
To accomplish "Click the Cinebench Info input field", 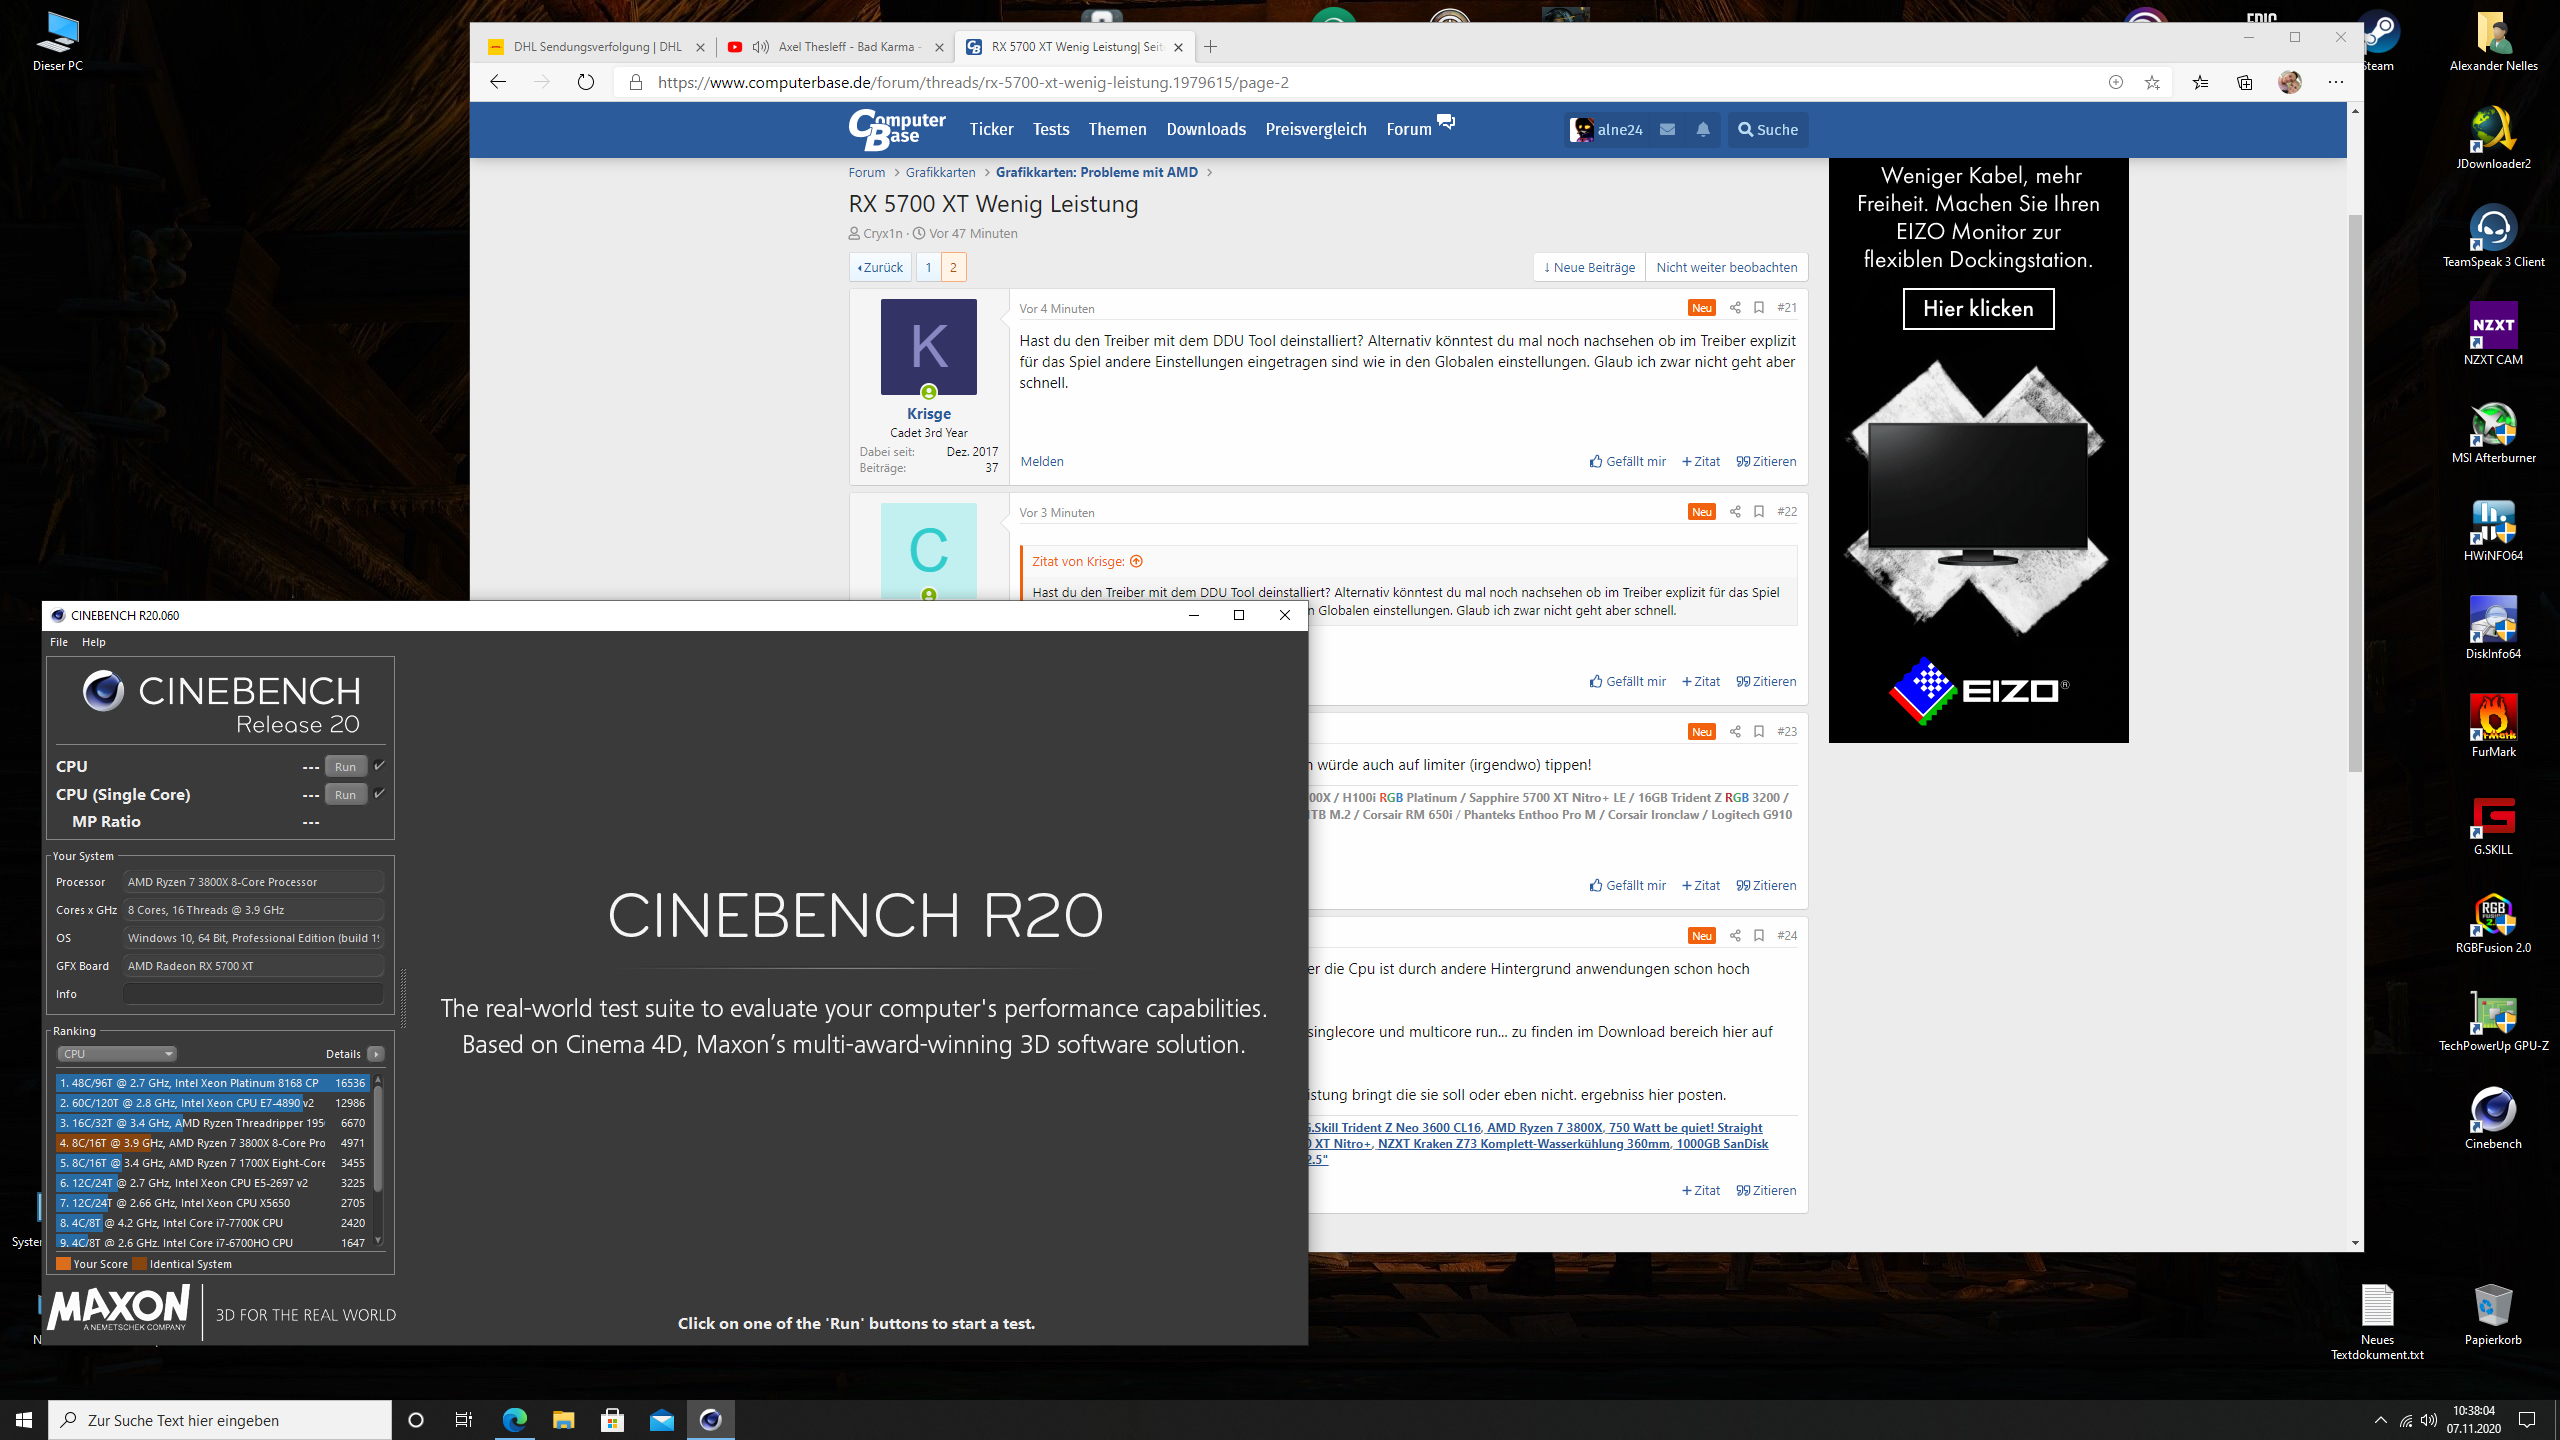I will click(x=253, y=994).
